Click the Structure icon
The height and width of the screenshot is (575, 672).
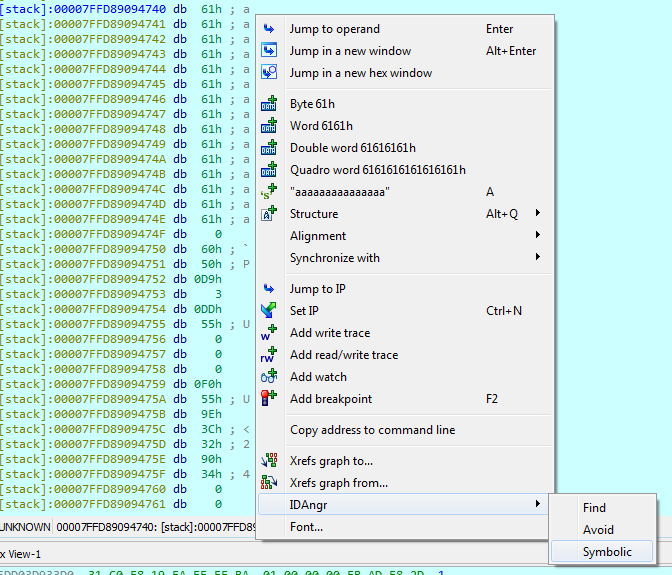click(x=269, y=213)
